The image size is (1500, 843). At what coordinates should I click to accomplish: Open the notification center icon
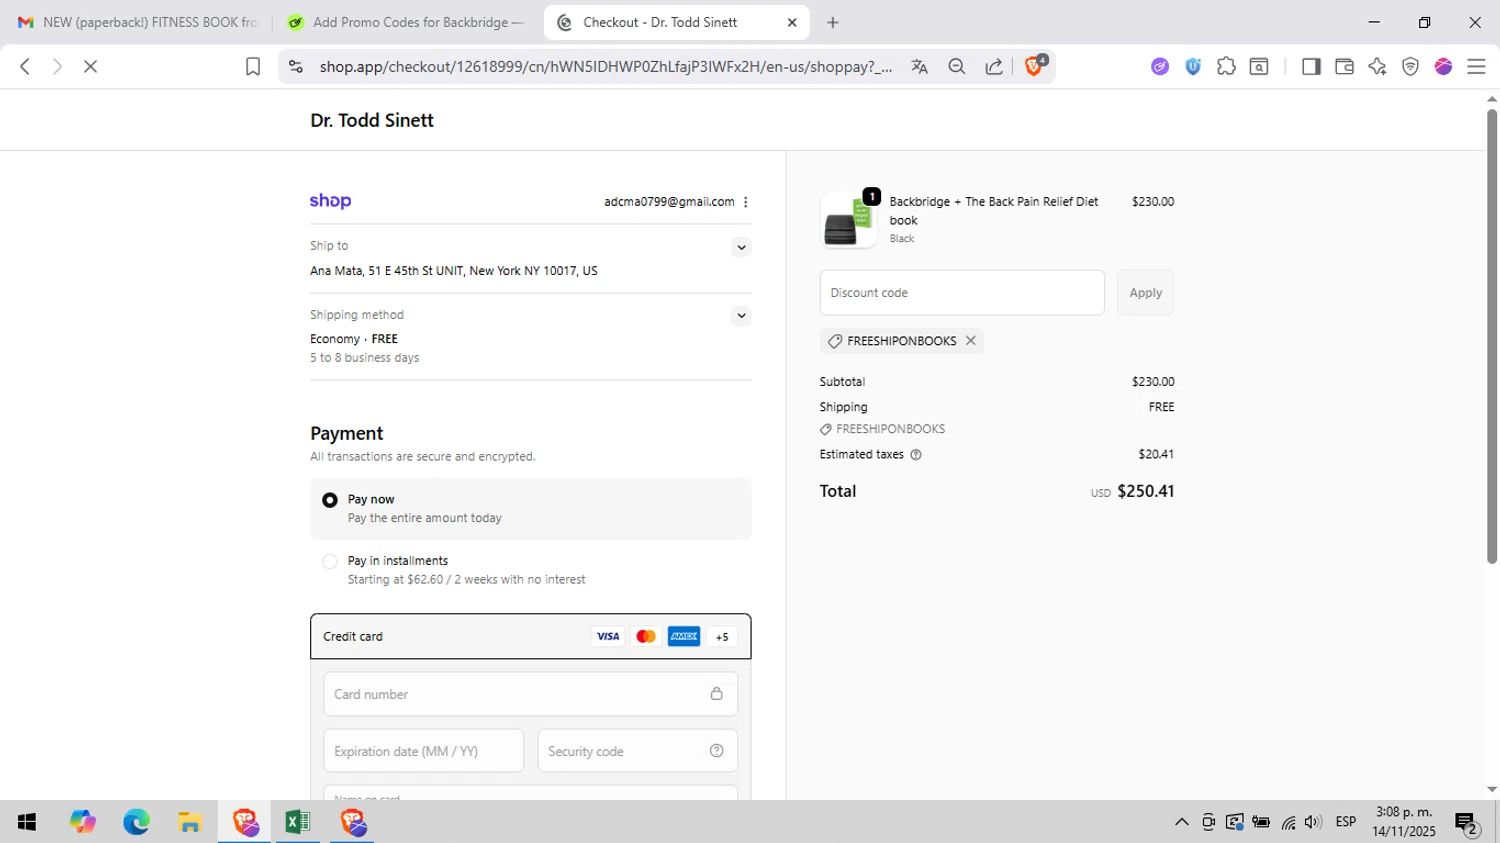click(1467, 824)
